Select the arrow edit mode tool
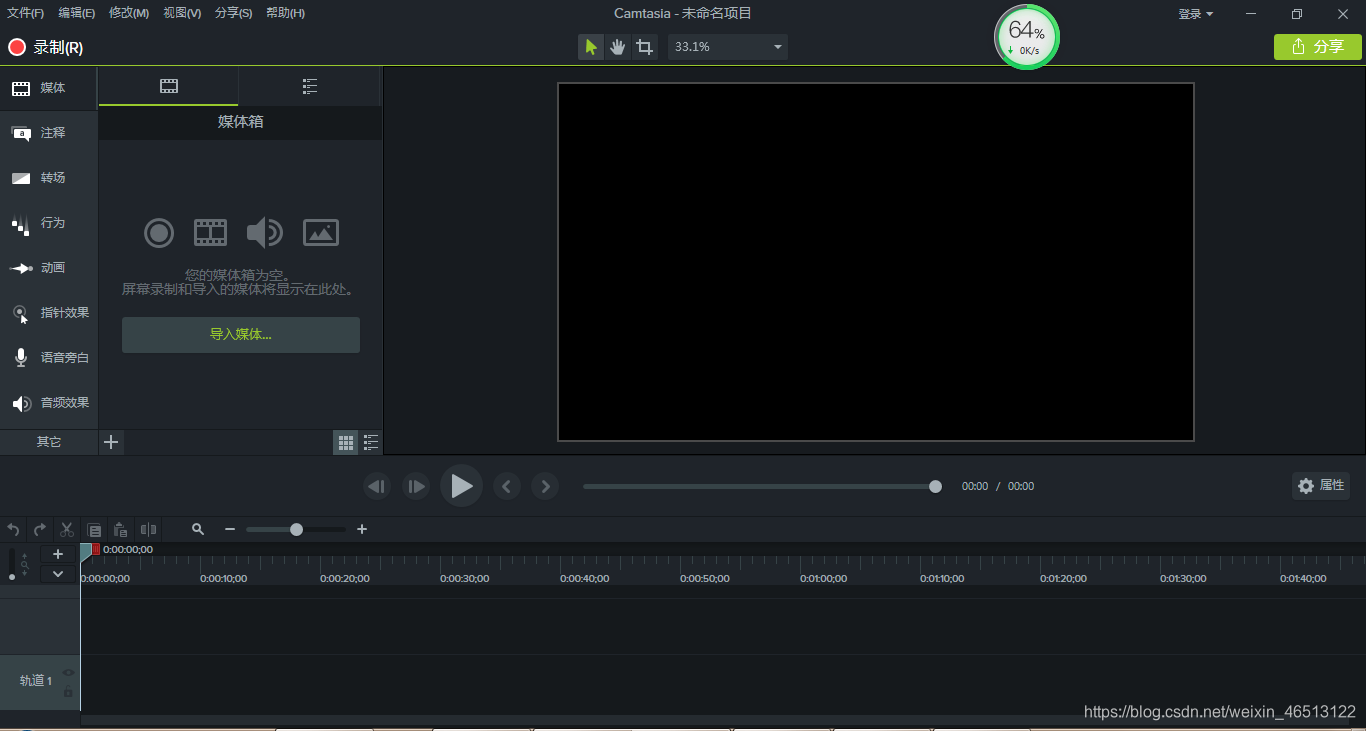Image resolution: width=1366 pixels, height=731 pixels. [591, 47]
